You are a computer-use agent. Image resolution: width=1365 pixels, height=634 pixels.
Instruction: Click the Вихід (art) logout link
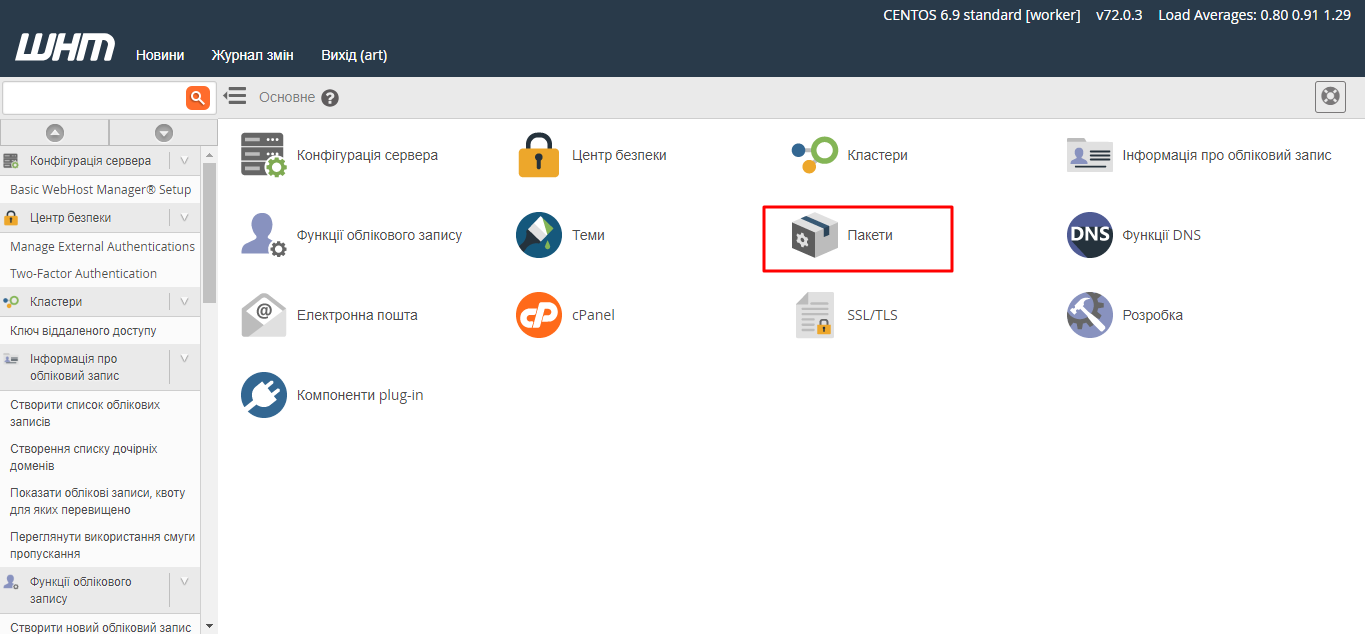[354, 55]
